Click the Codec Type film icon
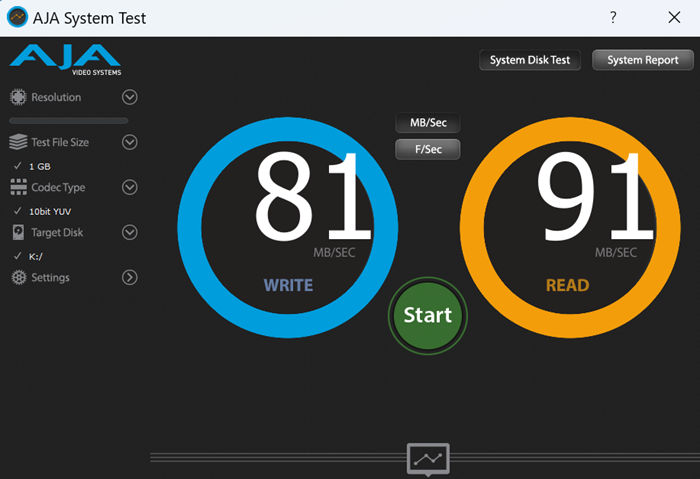The width and height of the screenshot is (700, 479). coord(18,187)
